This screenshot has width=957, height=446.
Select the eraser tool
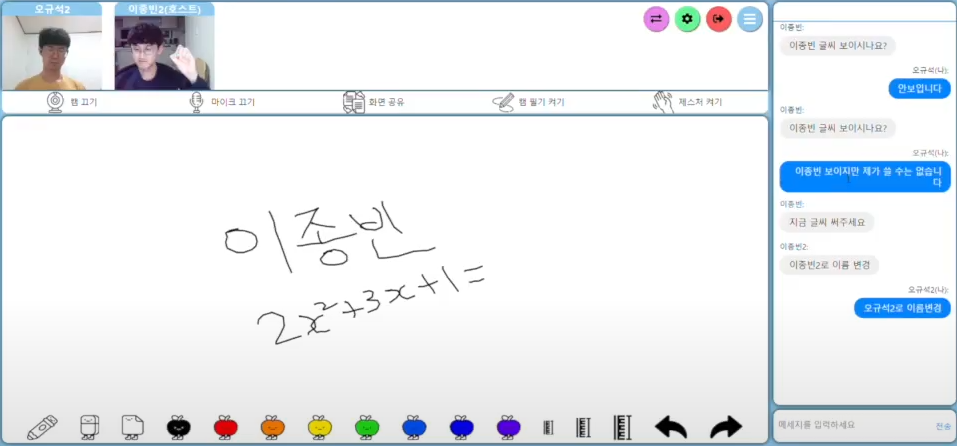coord(90,426)
